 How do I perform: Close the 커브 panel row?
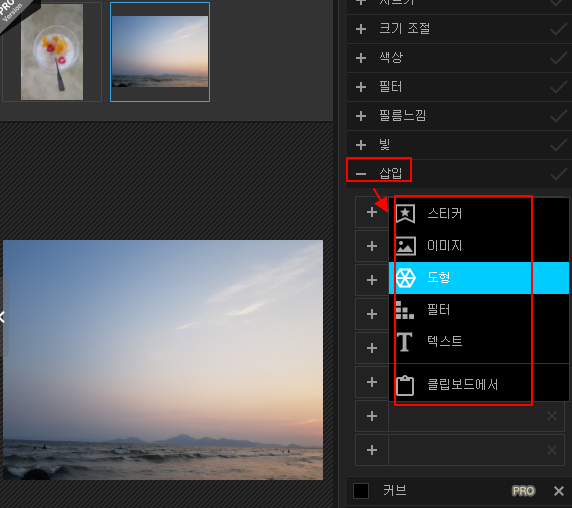coord(559,490)
